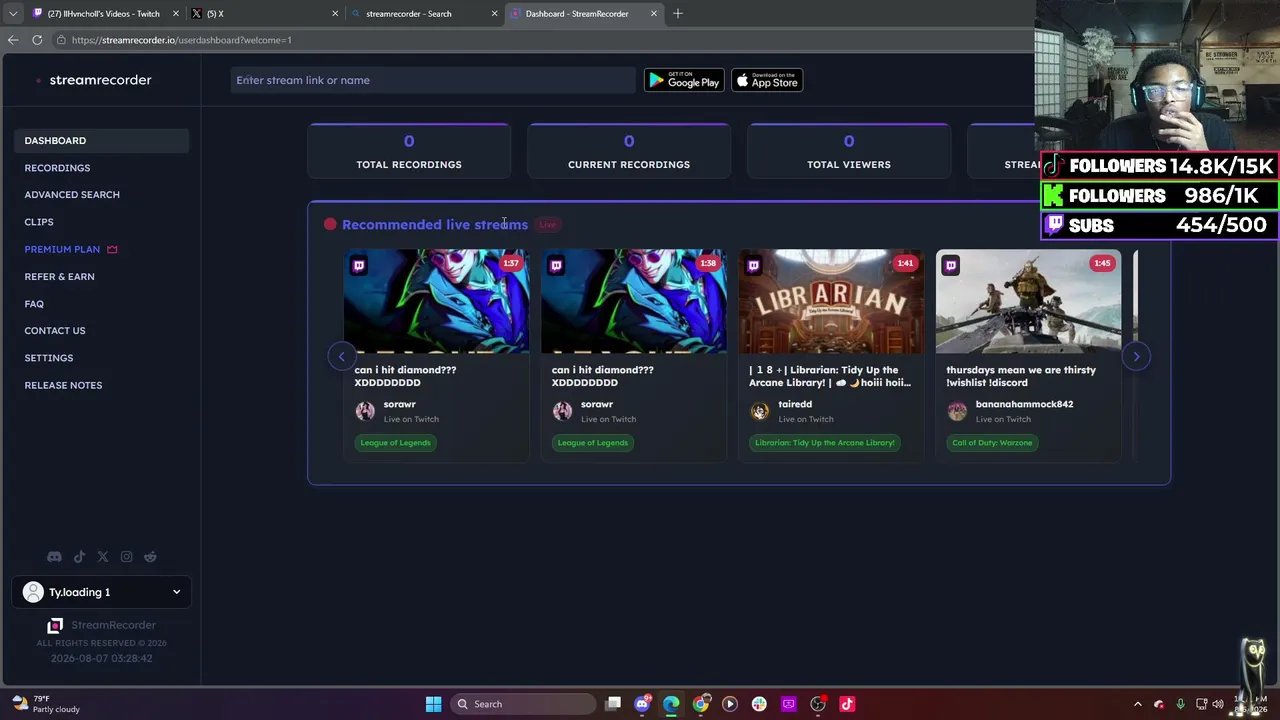Image resolution: width=1280 pixels, height=720 pixels.
Task: Open the 1:58 League stream thumbnail
Action: click(634, 301)
